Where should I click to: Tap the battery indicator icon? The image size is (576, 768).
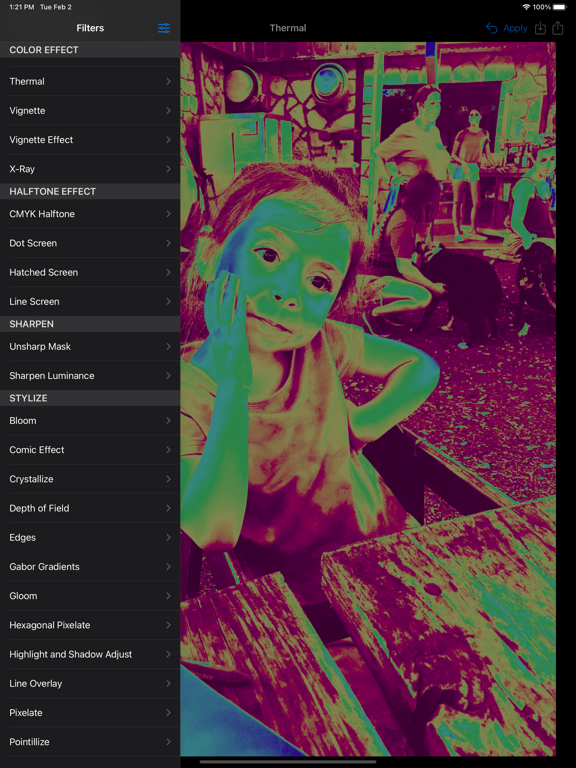tap(559, 7)
